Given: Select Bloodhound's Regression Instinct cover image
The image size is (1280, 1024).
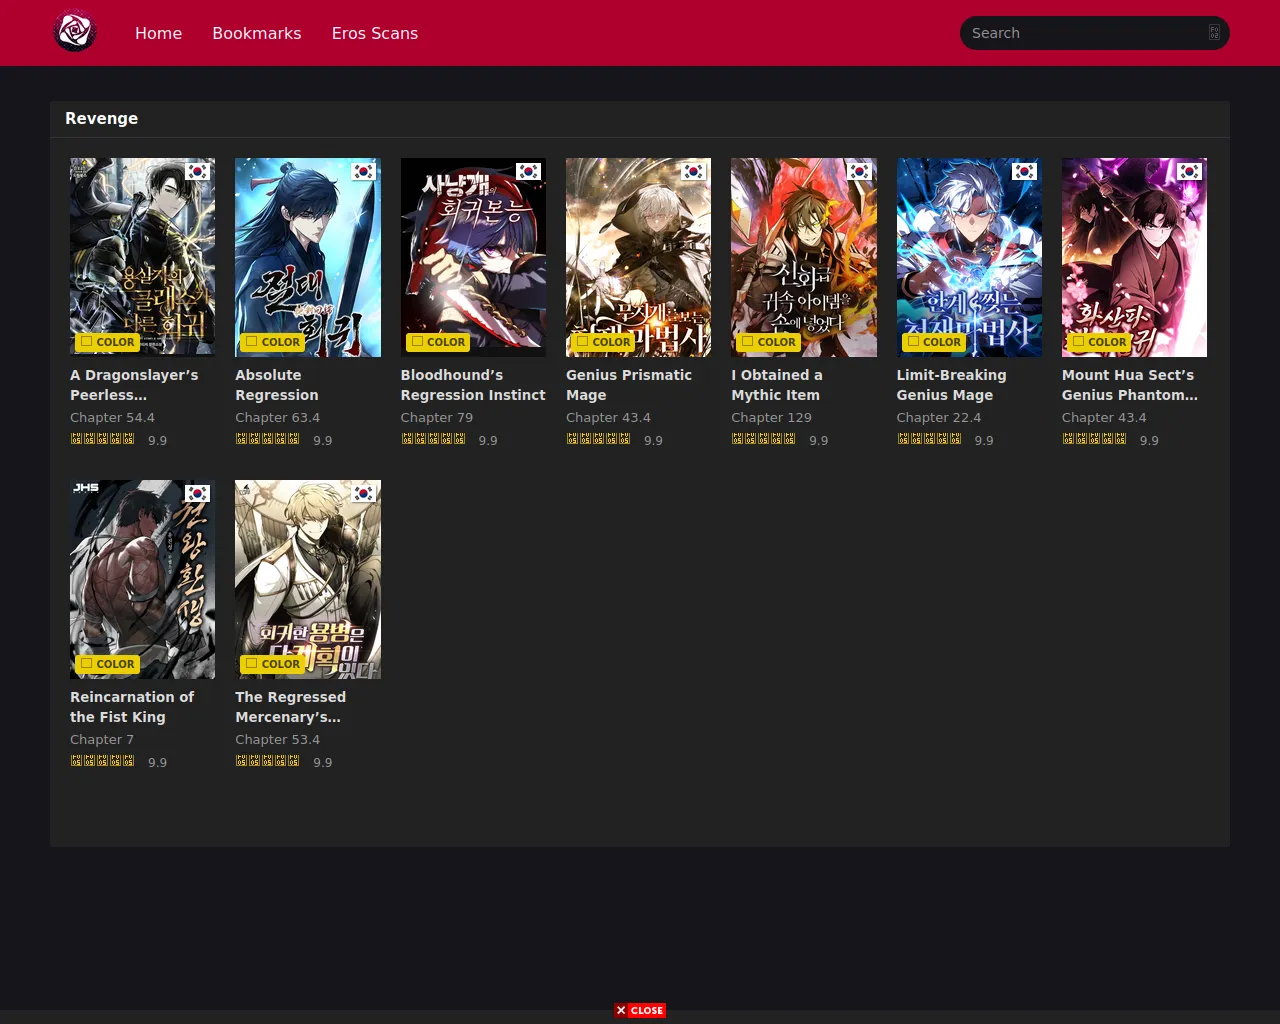Looking at the screenshot, I should click(x=473, y=257).
